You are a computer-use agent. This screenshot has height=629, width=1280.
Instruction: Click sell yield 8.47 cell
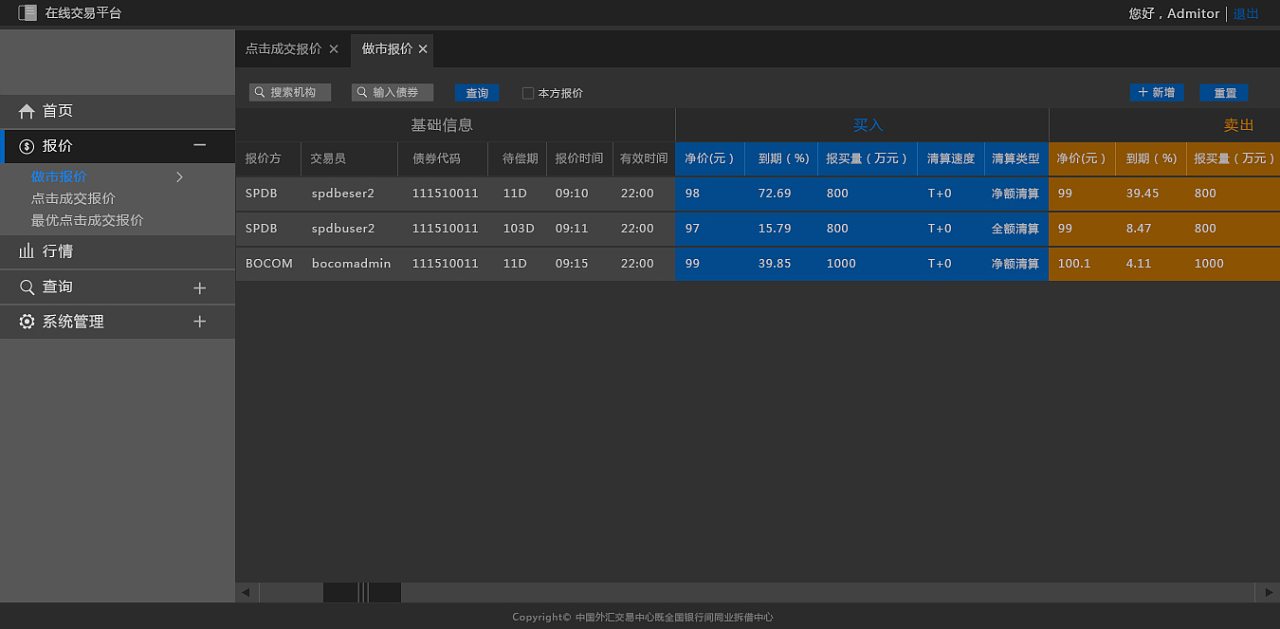tap(1139, 228)
